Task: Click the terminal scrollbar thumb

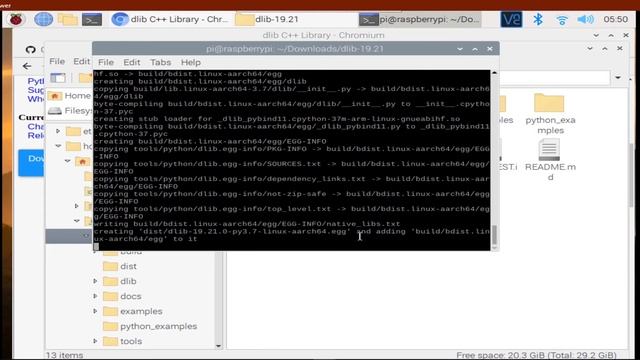Action: click(x=494, y=234)
